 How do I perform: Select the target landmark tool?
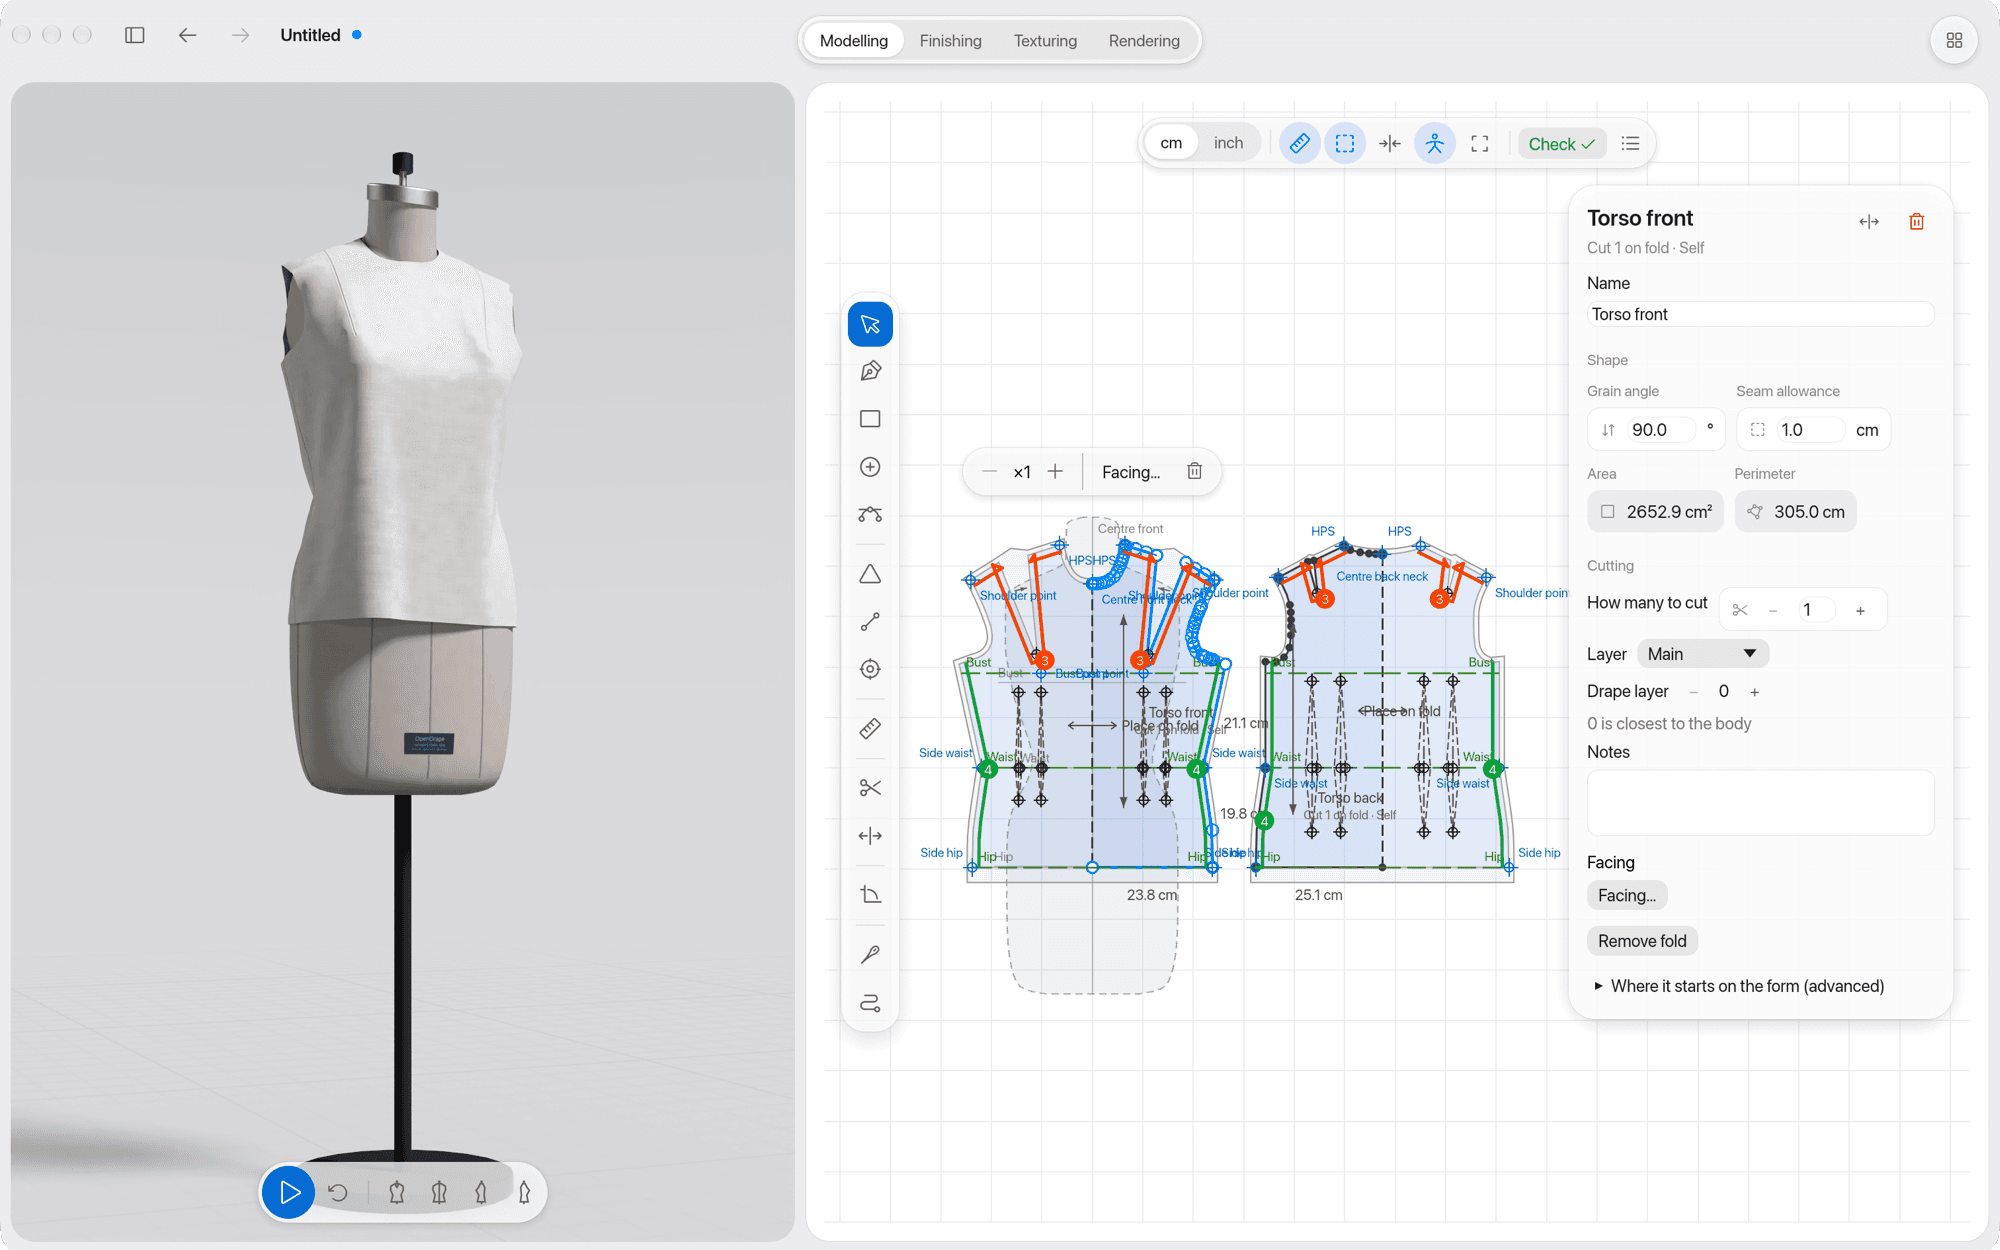870,669
